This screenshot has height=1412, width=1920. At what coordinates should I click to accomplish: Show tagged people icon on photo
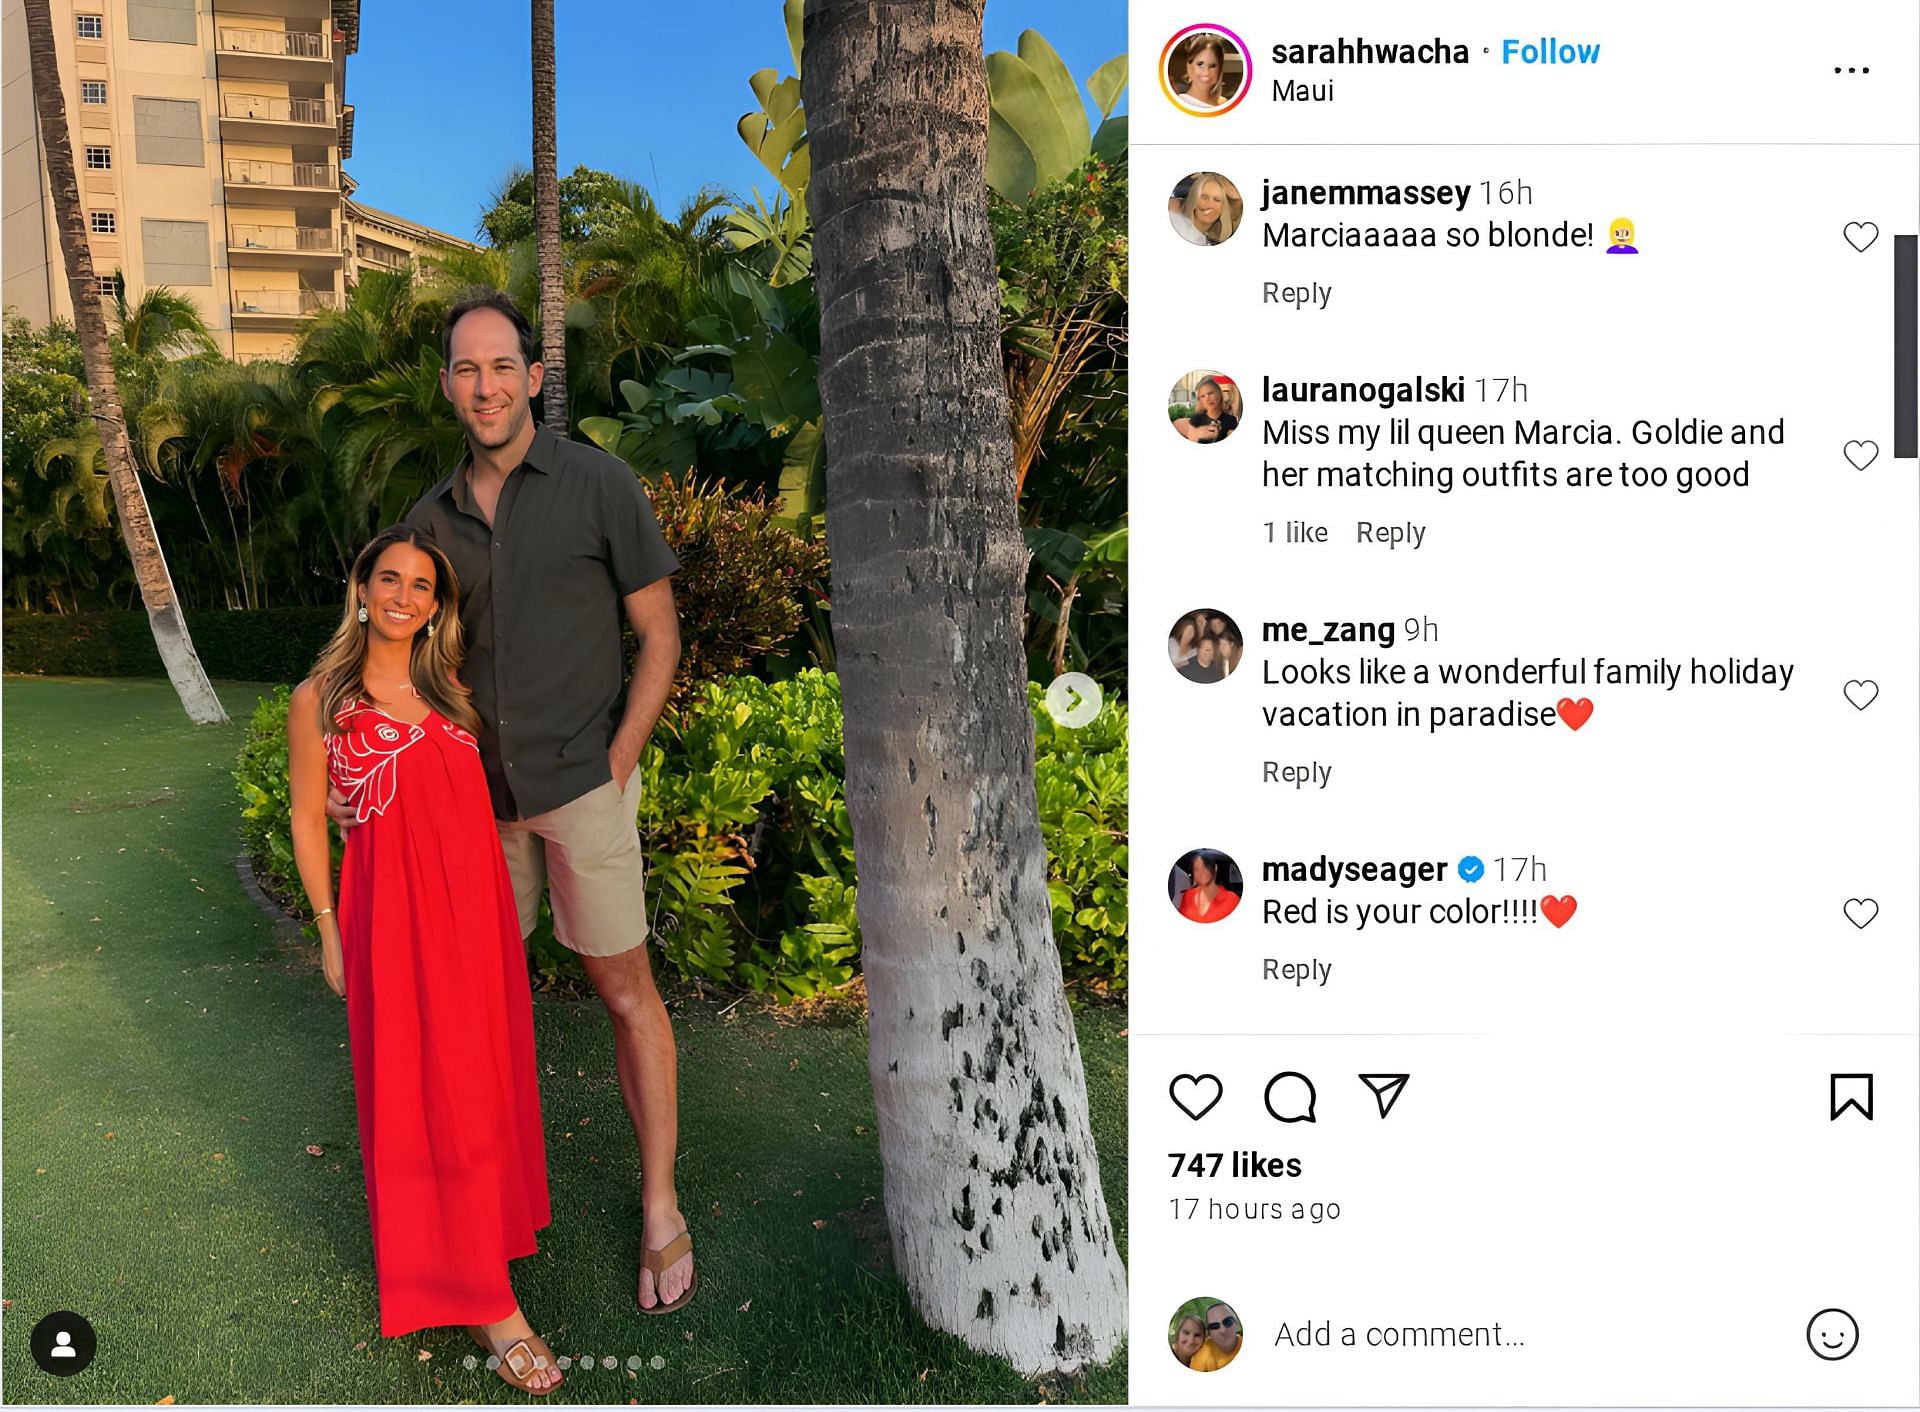click(x=63, y=1344)
